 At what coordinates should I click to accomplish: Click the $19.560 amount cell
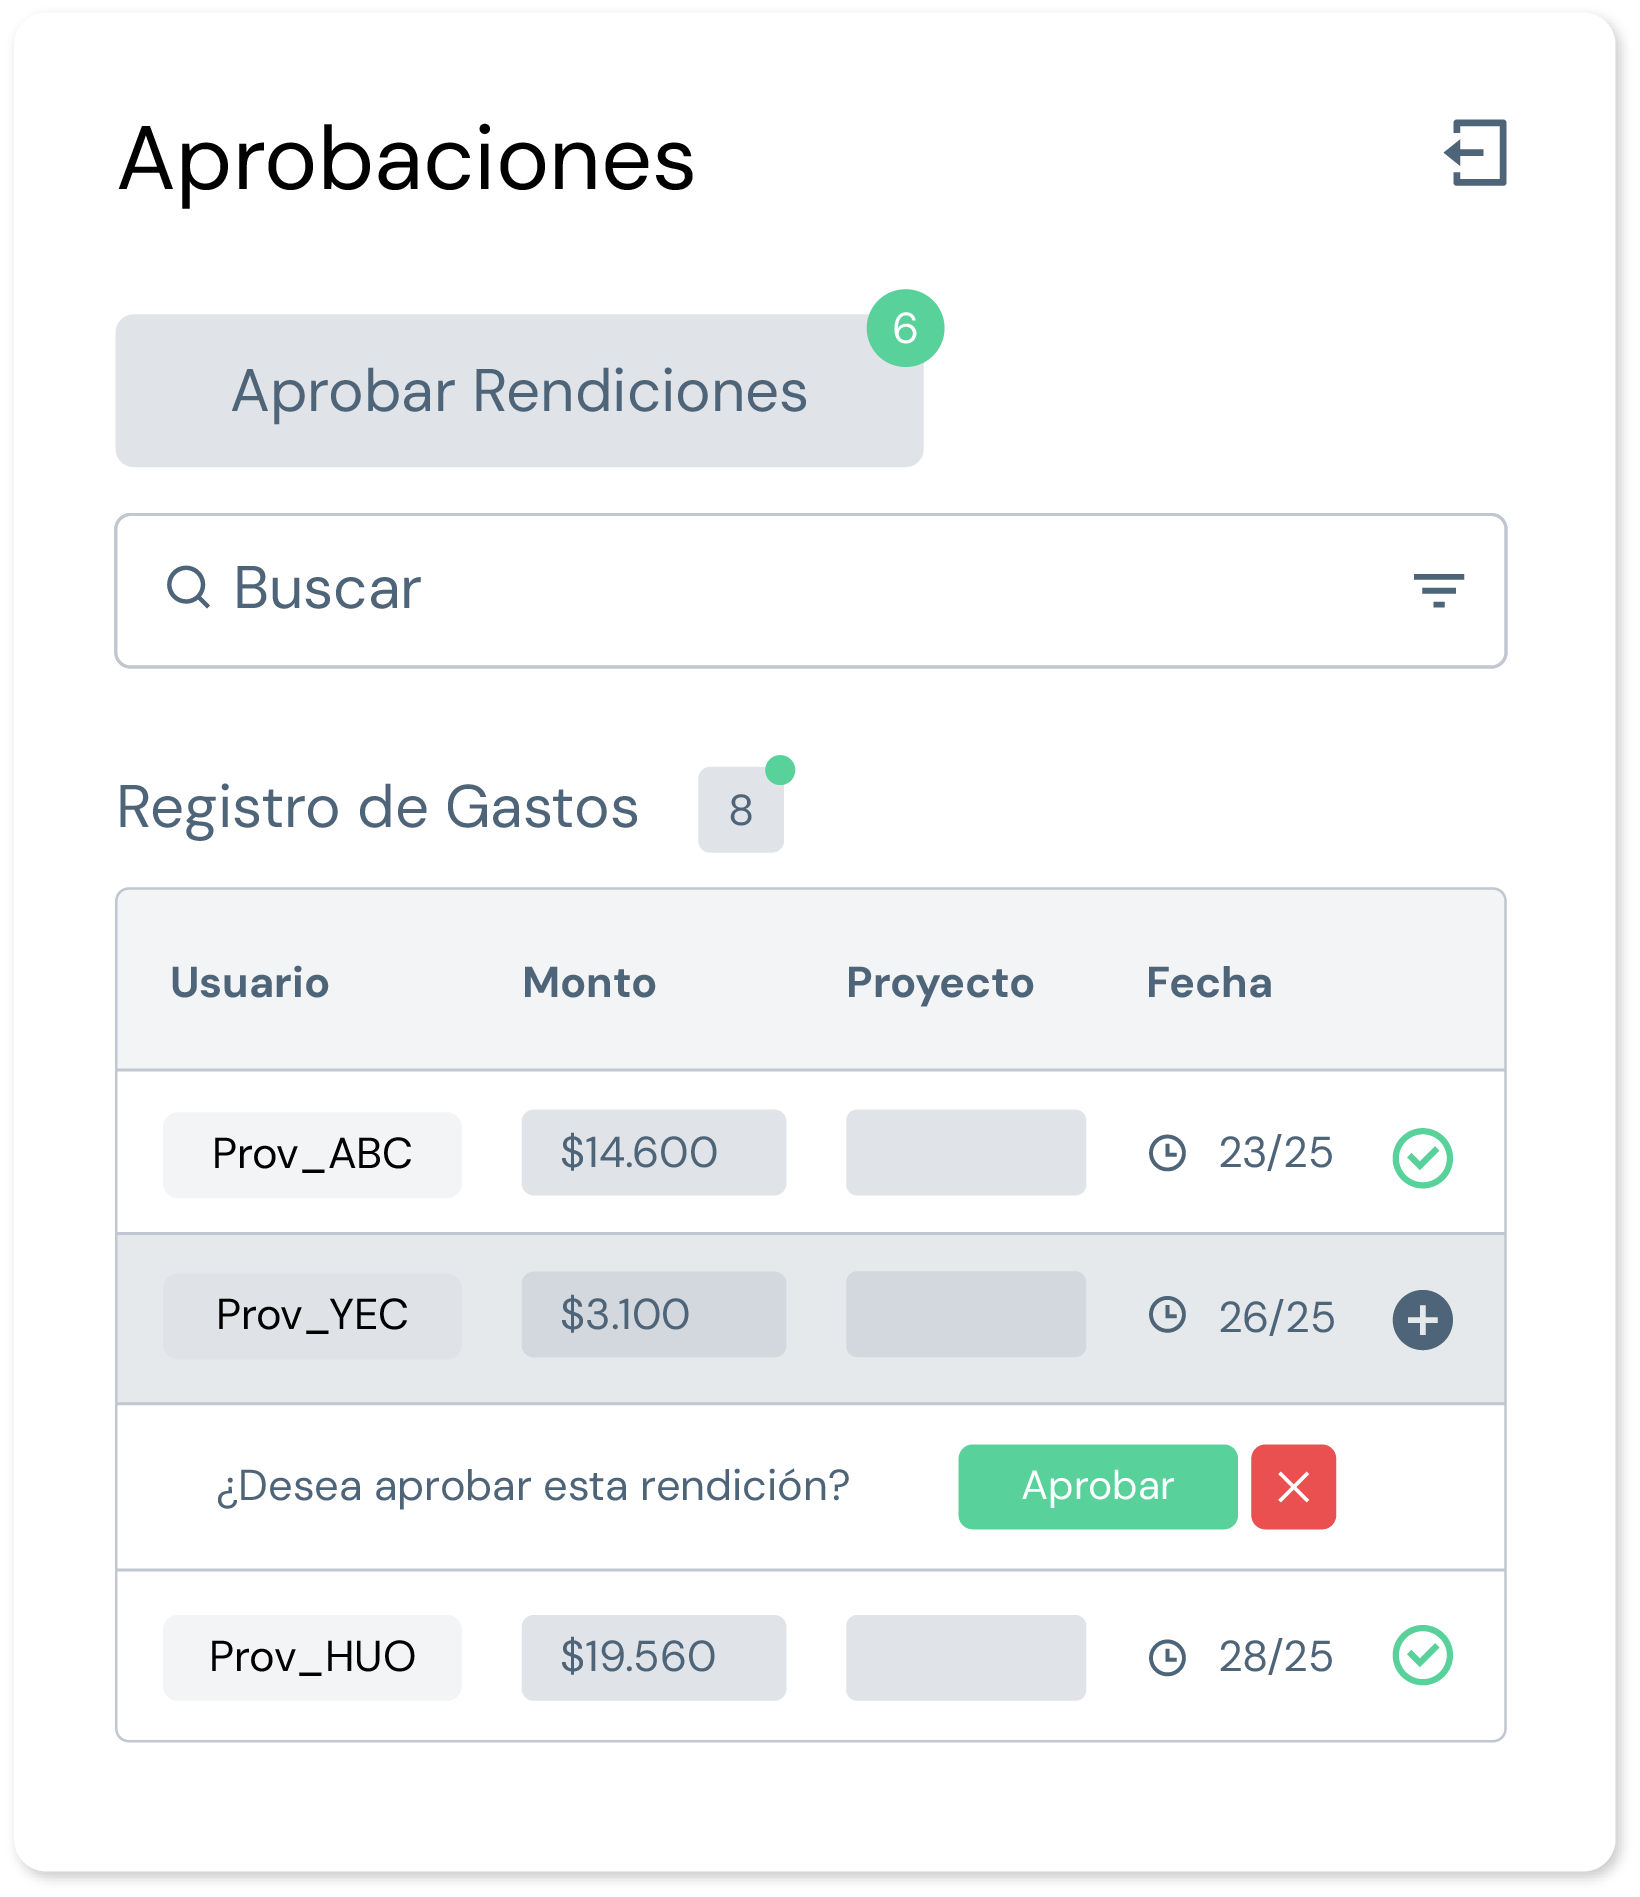(x=653, y=1657)
